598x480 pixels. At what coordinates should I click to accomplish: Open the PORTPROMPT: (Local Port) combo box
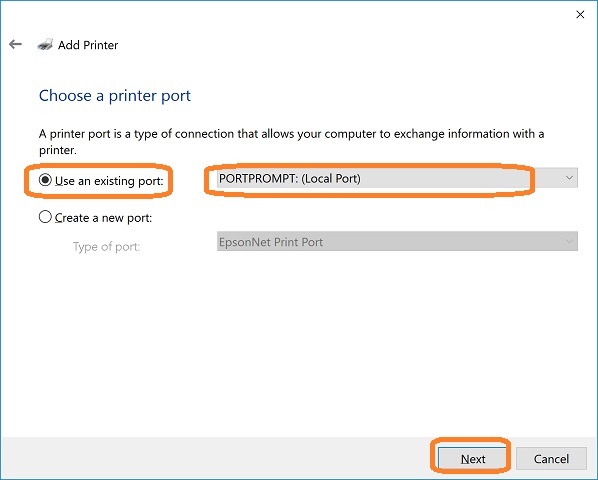click(397, 178)
